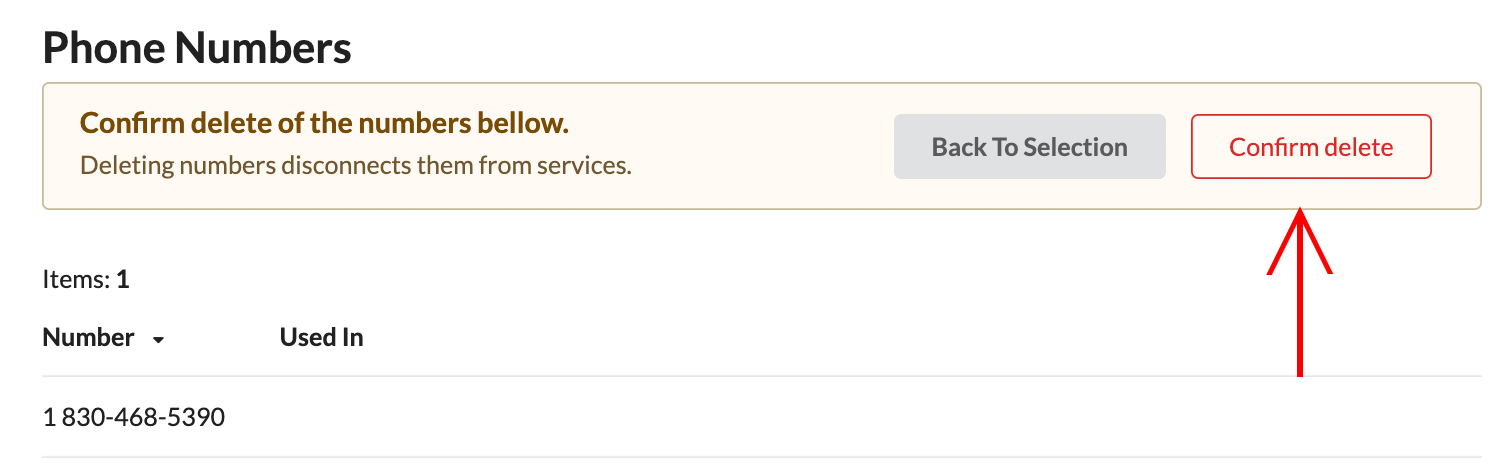Click the bold confirm delete warning title
Viewport: 1504px width, 469px height.
(324, 123)
